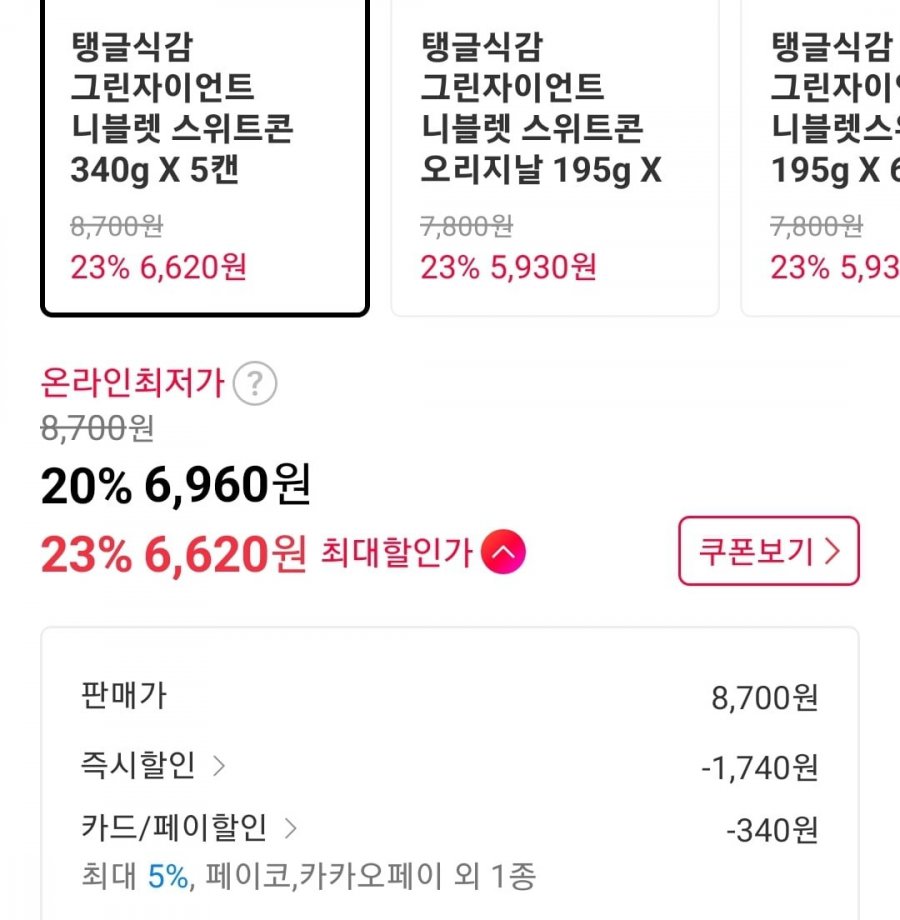Click the 판매가 row label
The height and width of the screenshot is (920, 900).
123,696
